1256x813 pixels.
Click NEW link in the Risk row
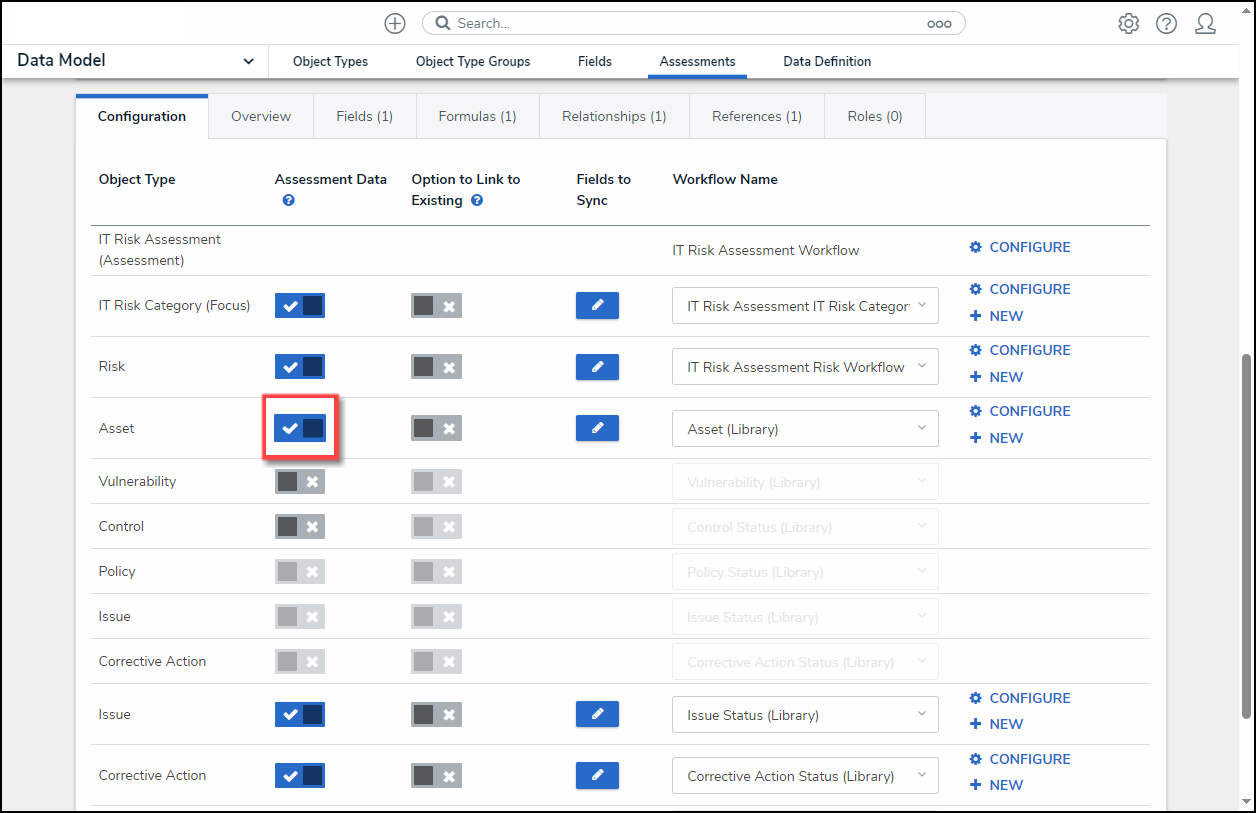pyautogui.click(x=997, y=377)
